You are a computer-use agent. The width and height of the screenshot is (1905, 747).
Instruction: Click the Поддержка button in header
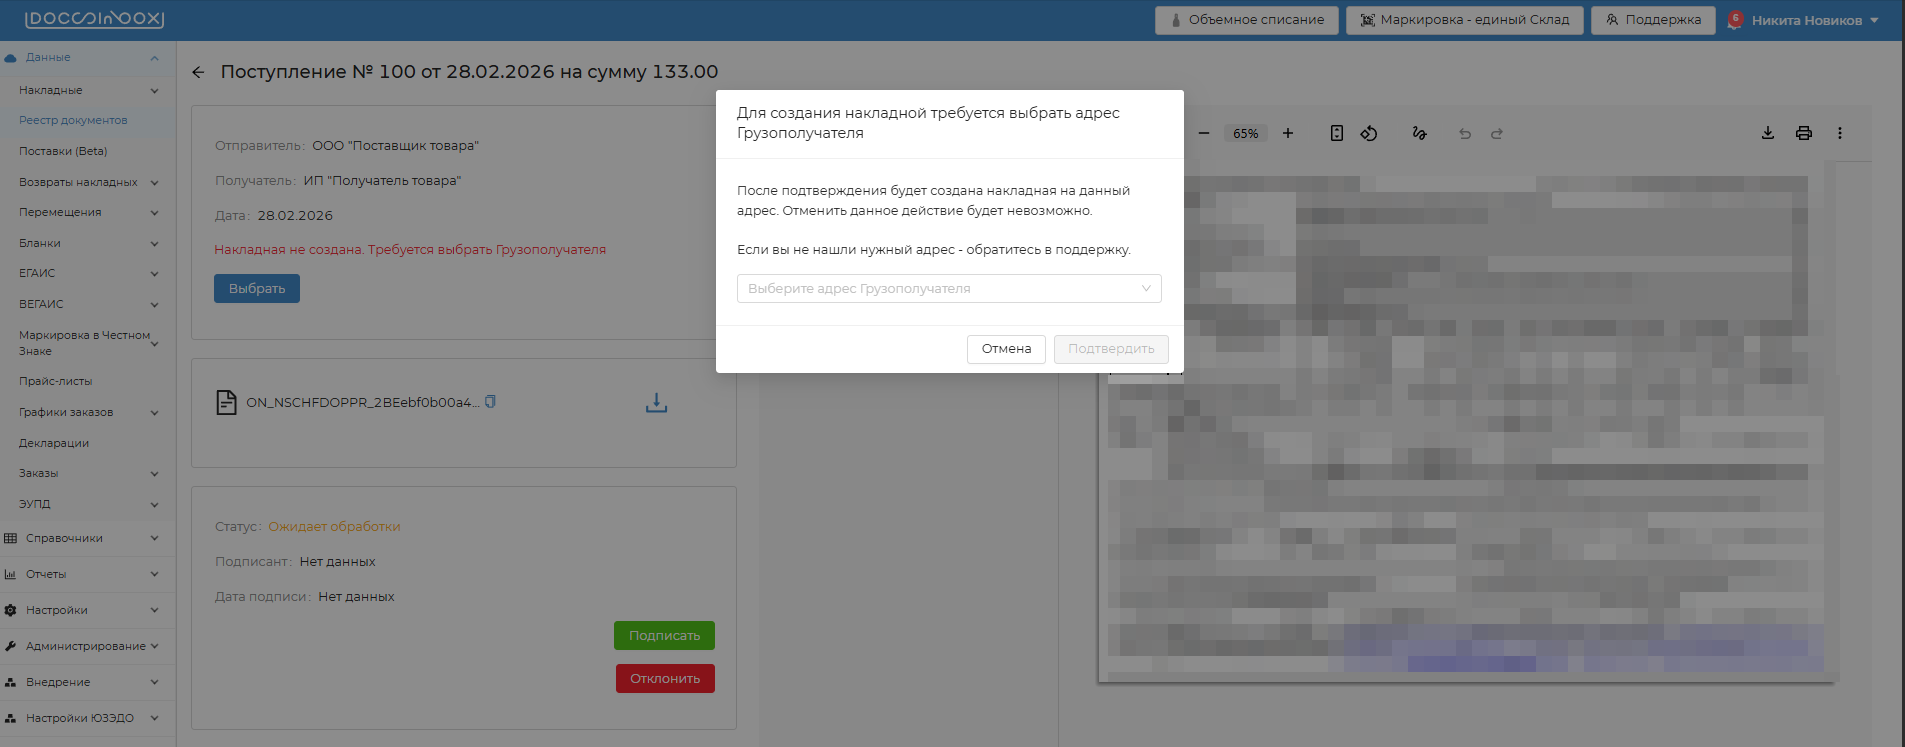1652,20
